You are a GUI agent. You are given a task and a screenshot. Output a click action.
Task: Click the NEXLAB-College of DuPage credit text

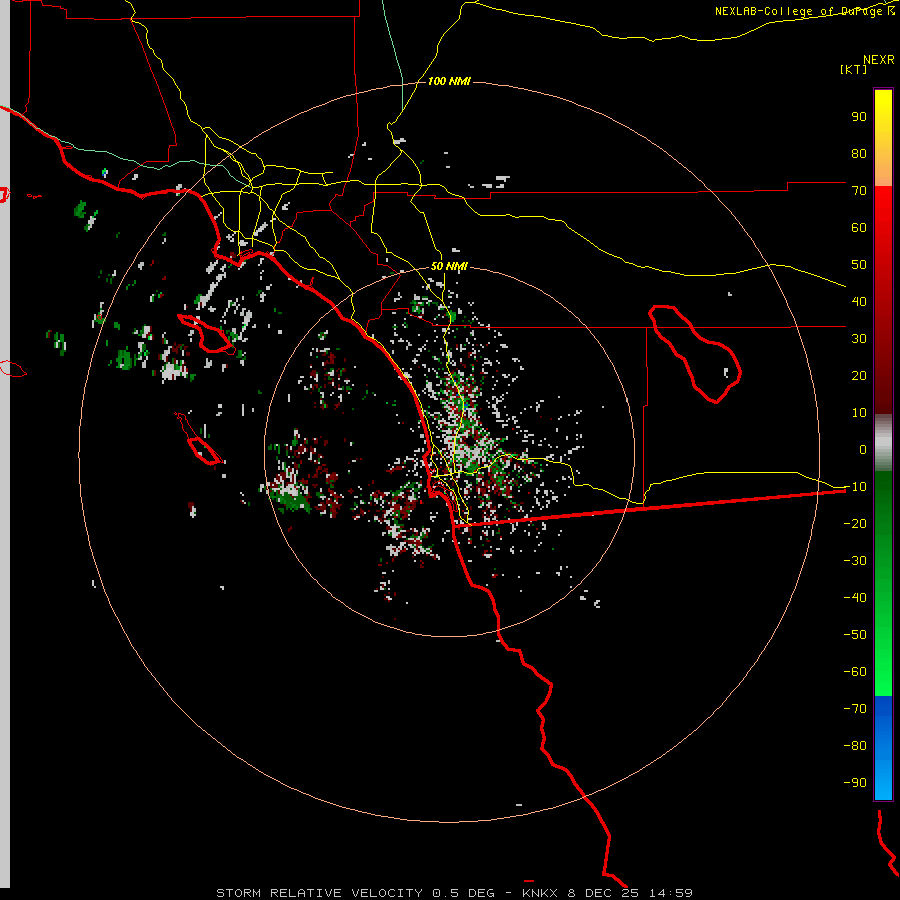click(x=798, y=11)
